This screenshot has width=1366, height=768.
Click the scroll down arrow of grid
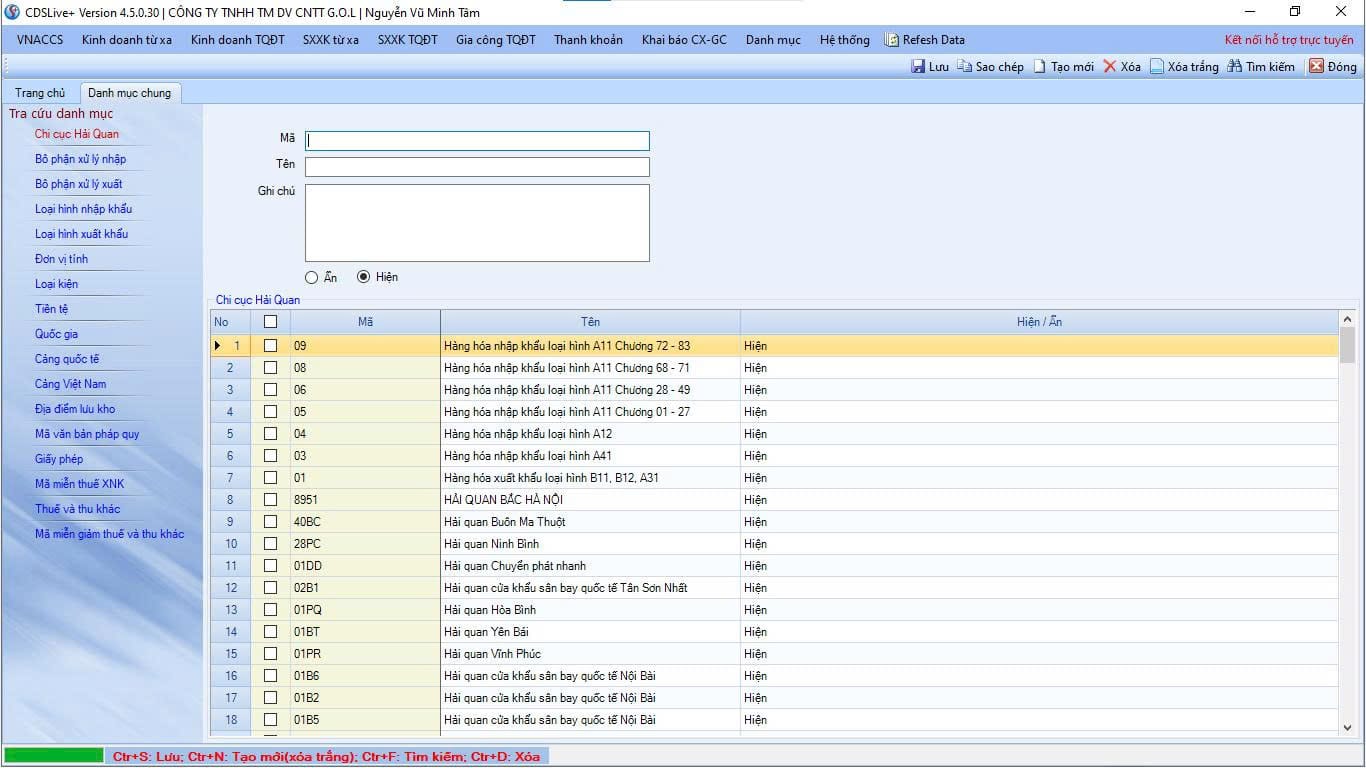pos(1347,728)
